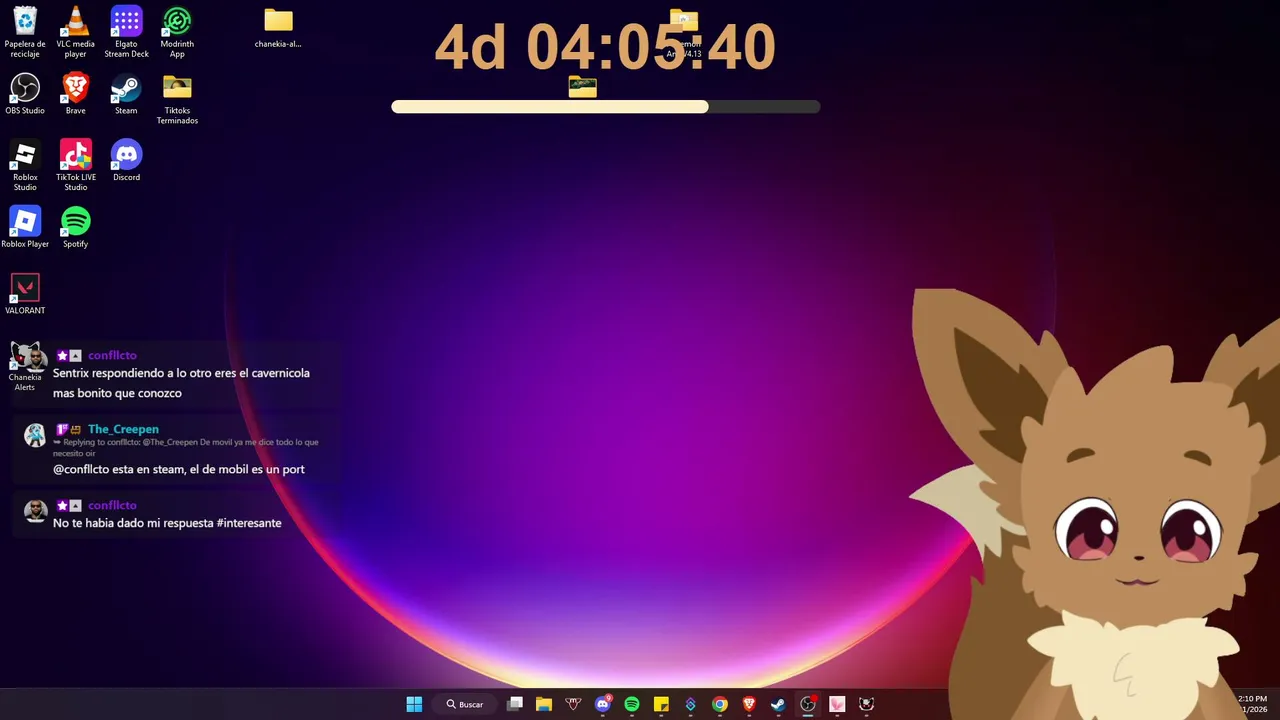Click the Spotify desktop shortcut
The height and width of the screenshot is (720, 1280).
[76, 227]
